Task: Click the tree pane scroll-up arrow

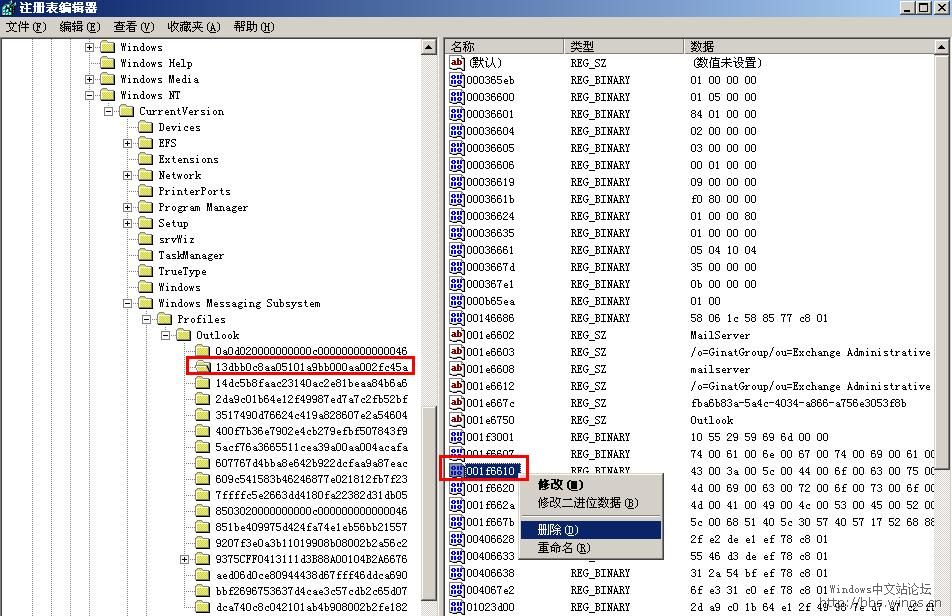Action: [429, 46]
